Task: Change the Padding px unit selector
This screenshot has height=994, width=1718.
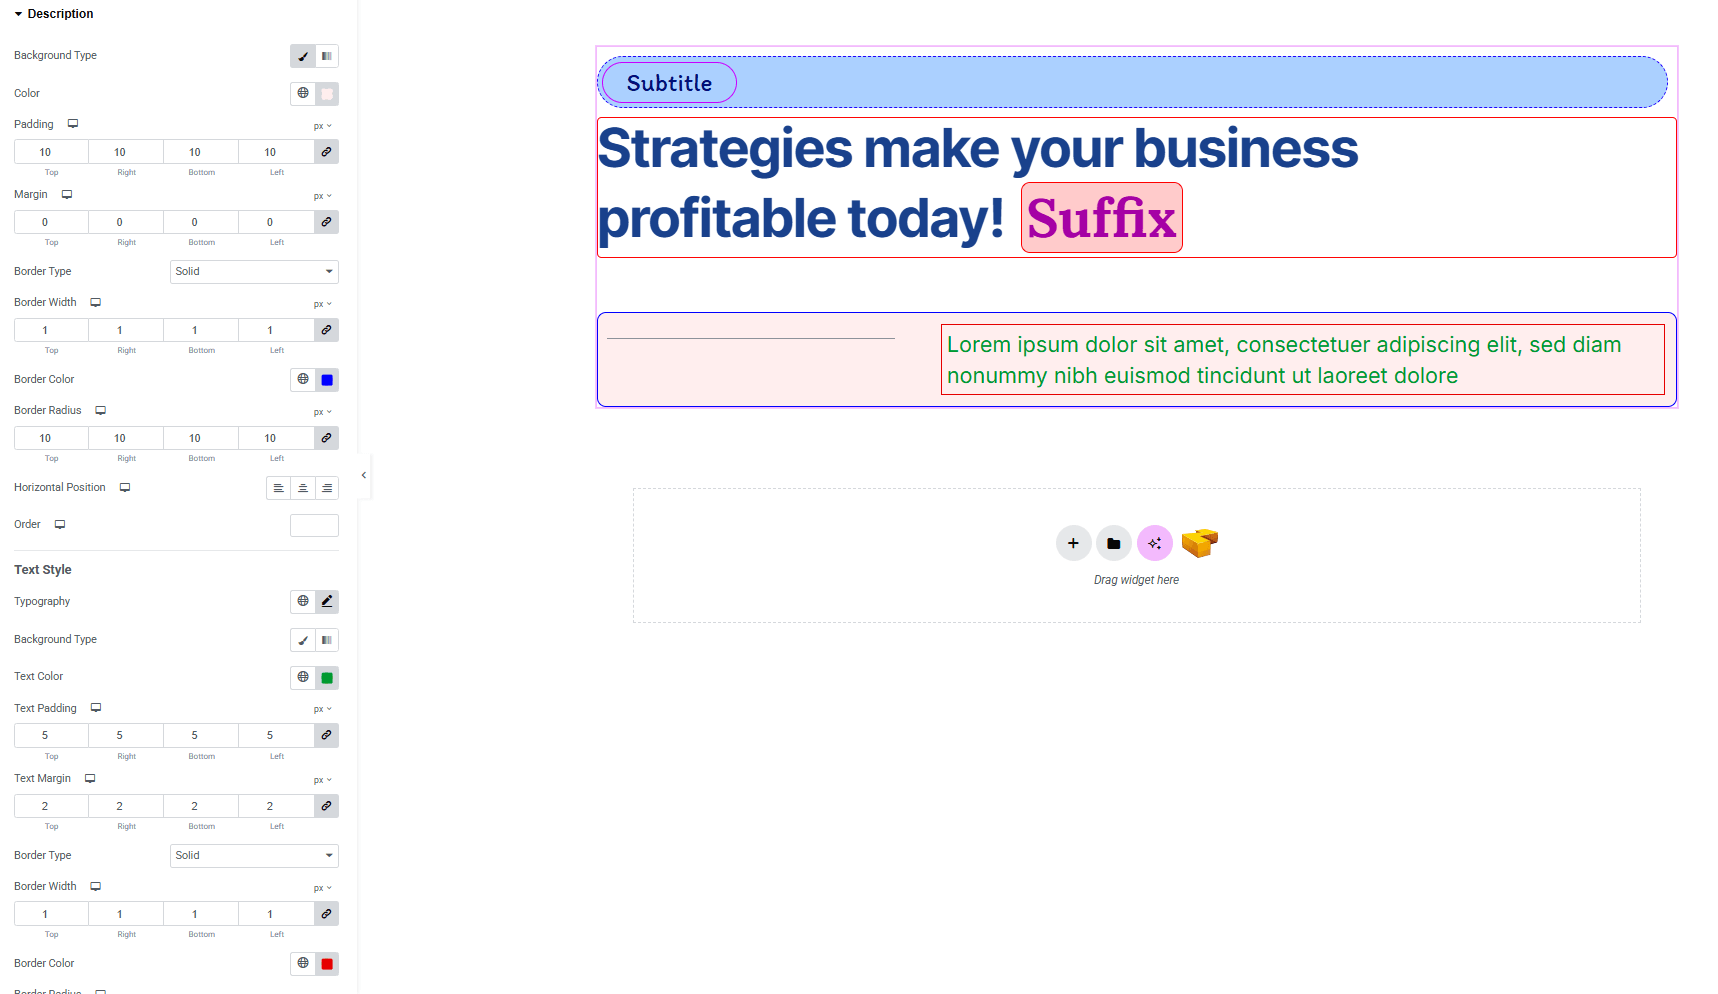Action: [x=322, y=126]
